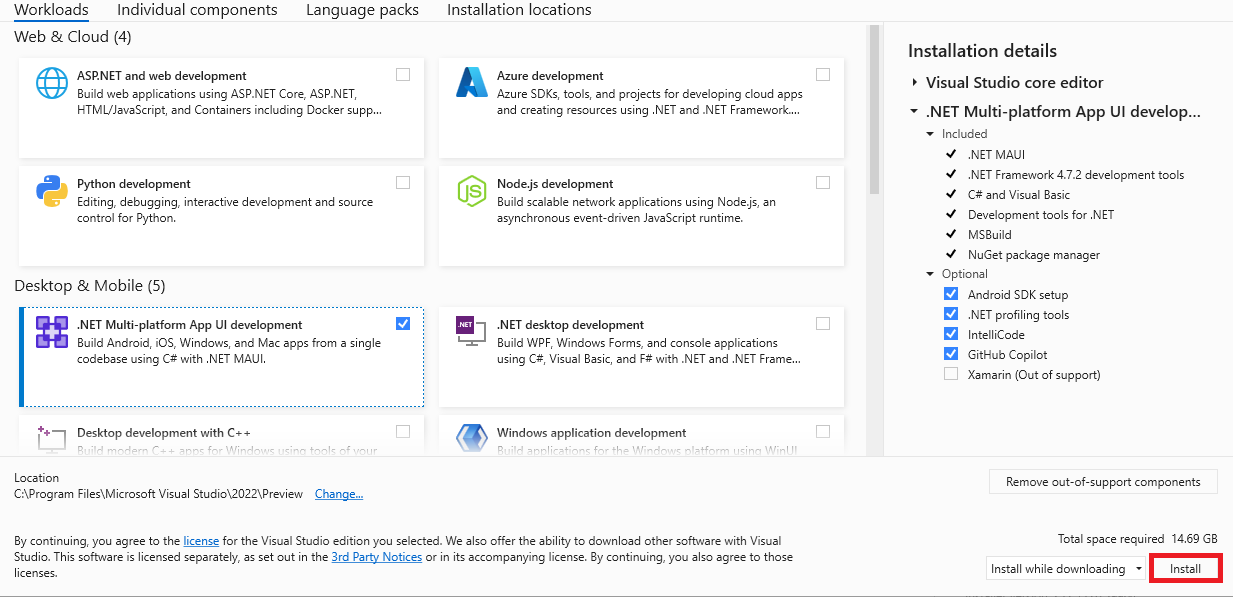Click the Python development logo icon
Screen dimensions: 1233x597
(51, 191)
